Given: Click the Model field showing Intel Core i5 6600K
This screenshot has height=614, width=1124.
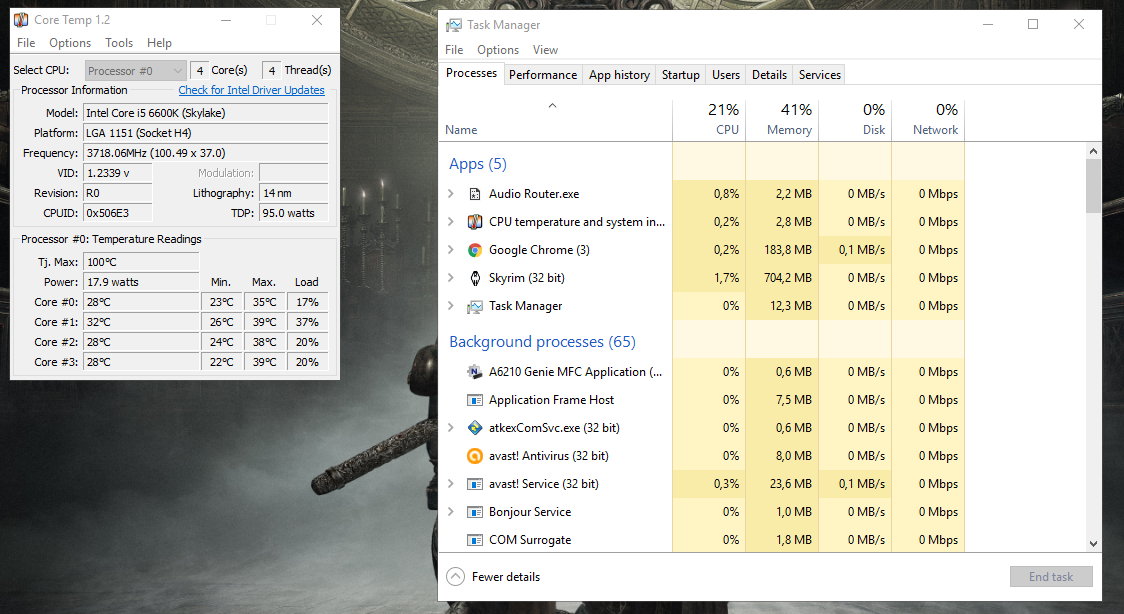Looking at the screenshot, I should (x=206, y=113).
